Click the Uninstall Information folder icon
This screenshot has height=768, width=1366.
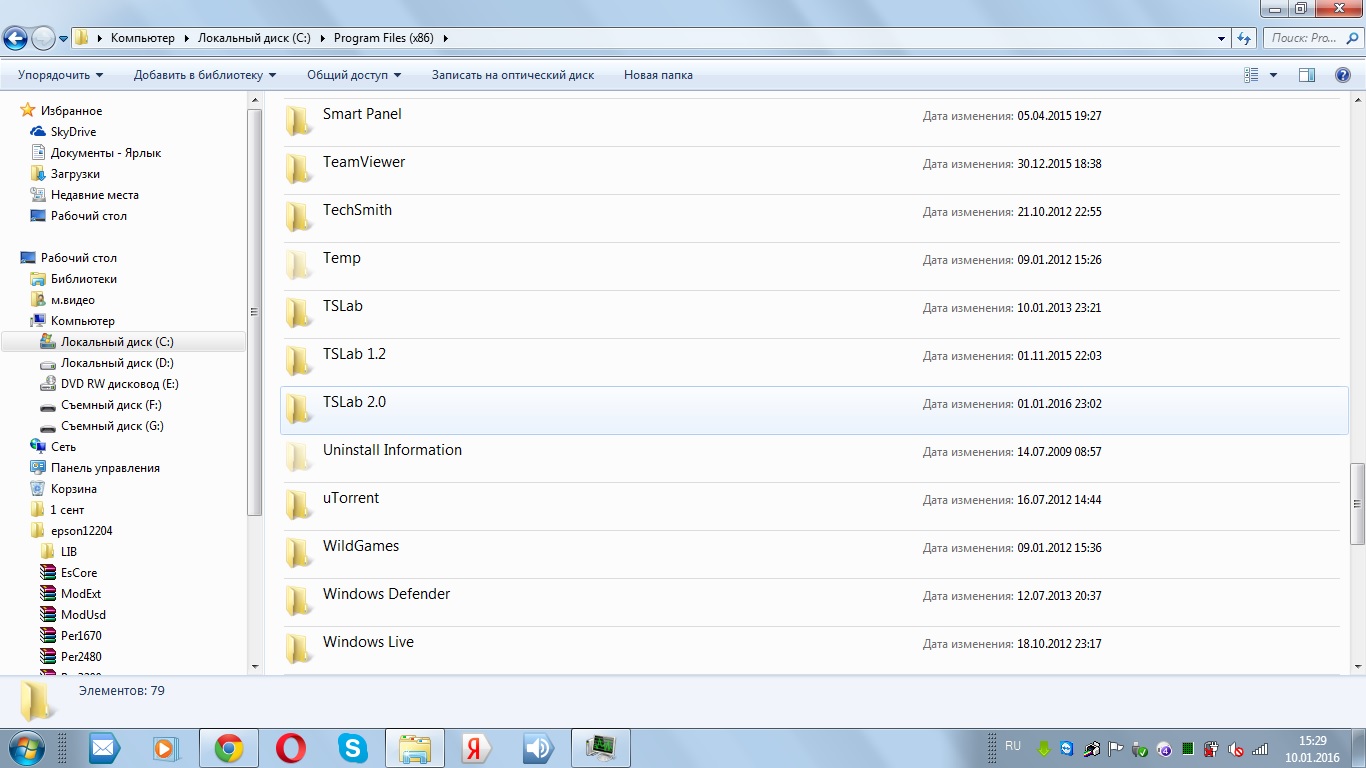298,457
